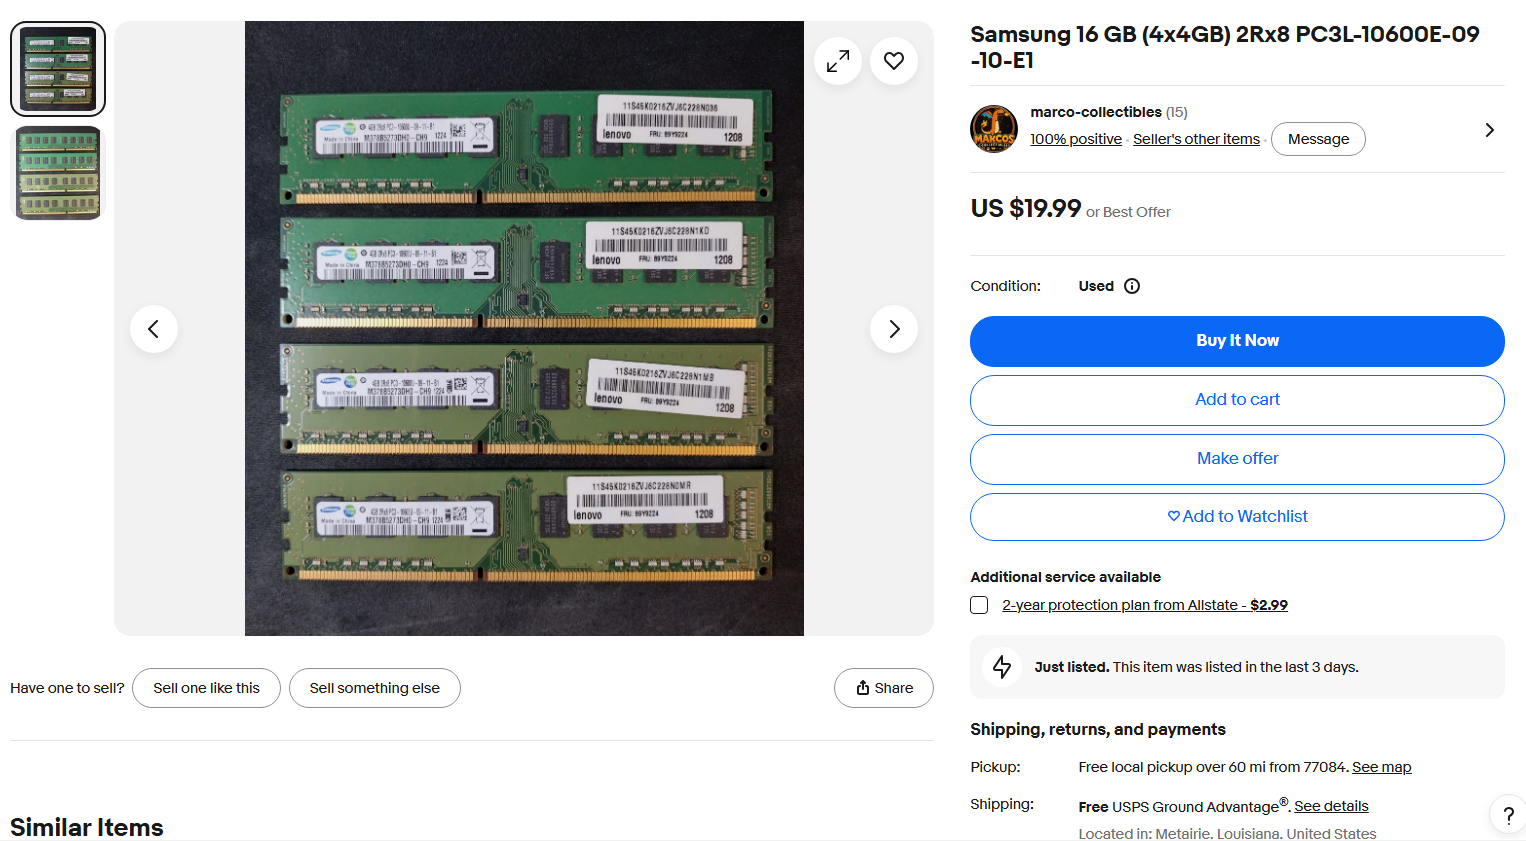Open seller marco-collectibles avatar
The height and width of the screenshot is (841, 1526).
[994, 129]
